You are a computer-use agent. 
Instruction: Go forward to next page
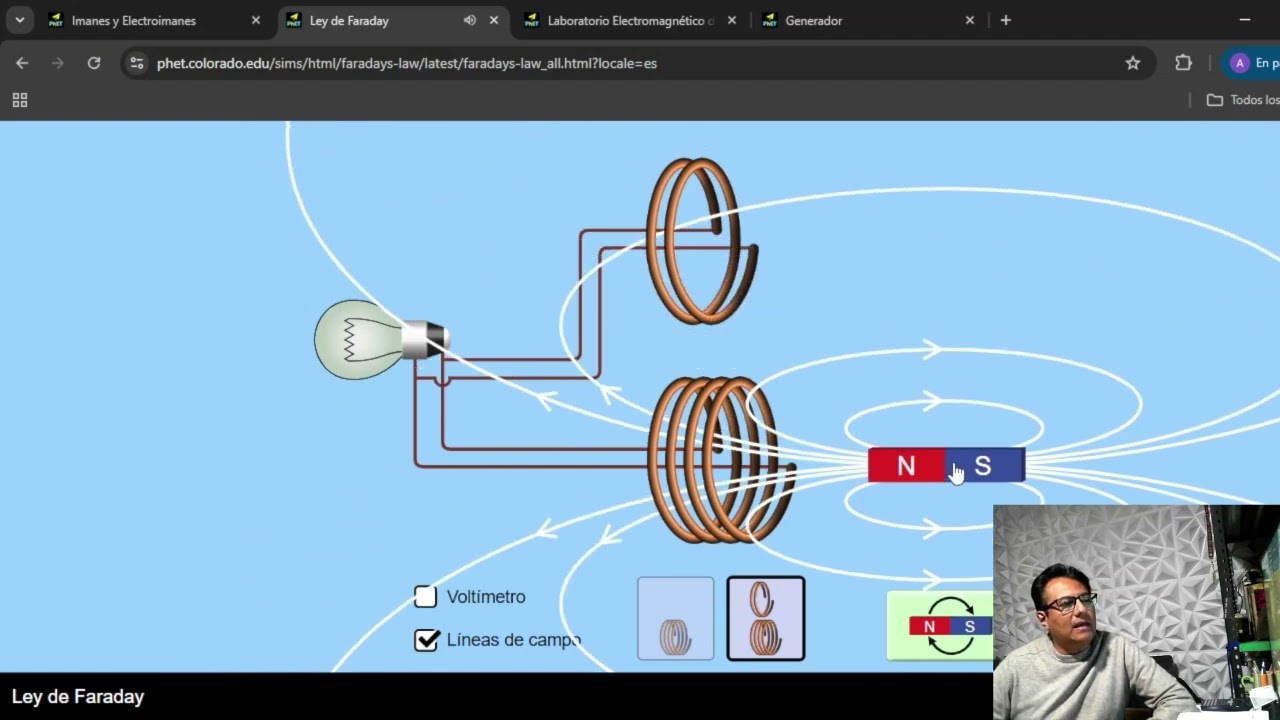[58, 63]
